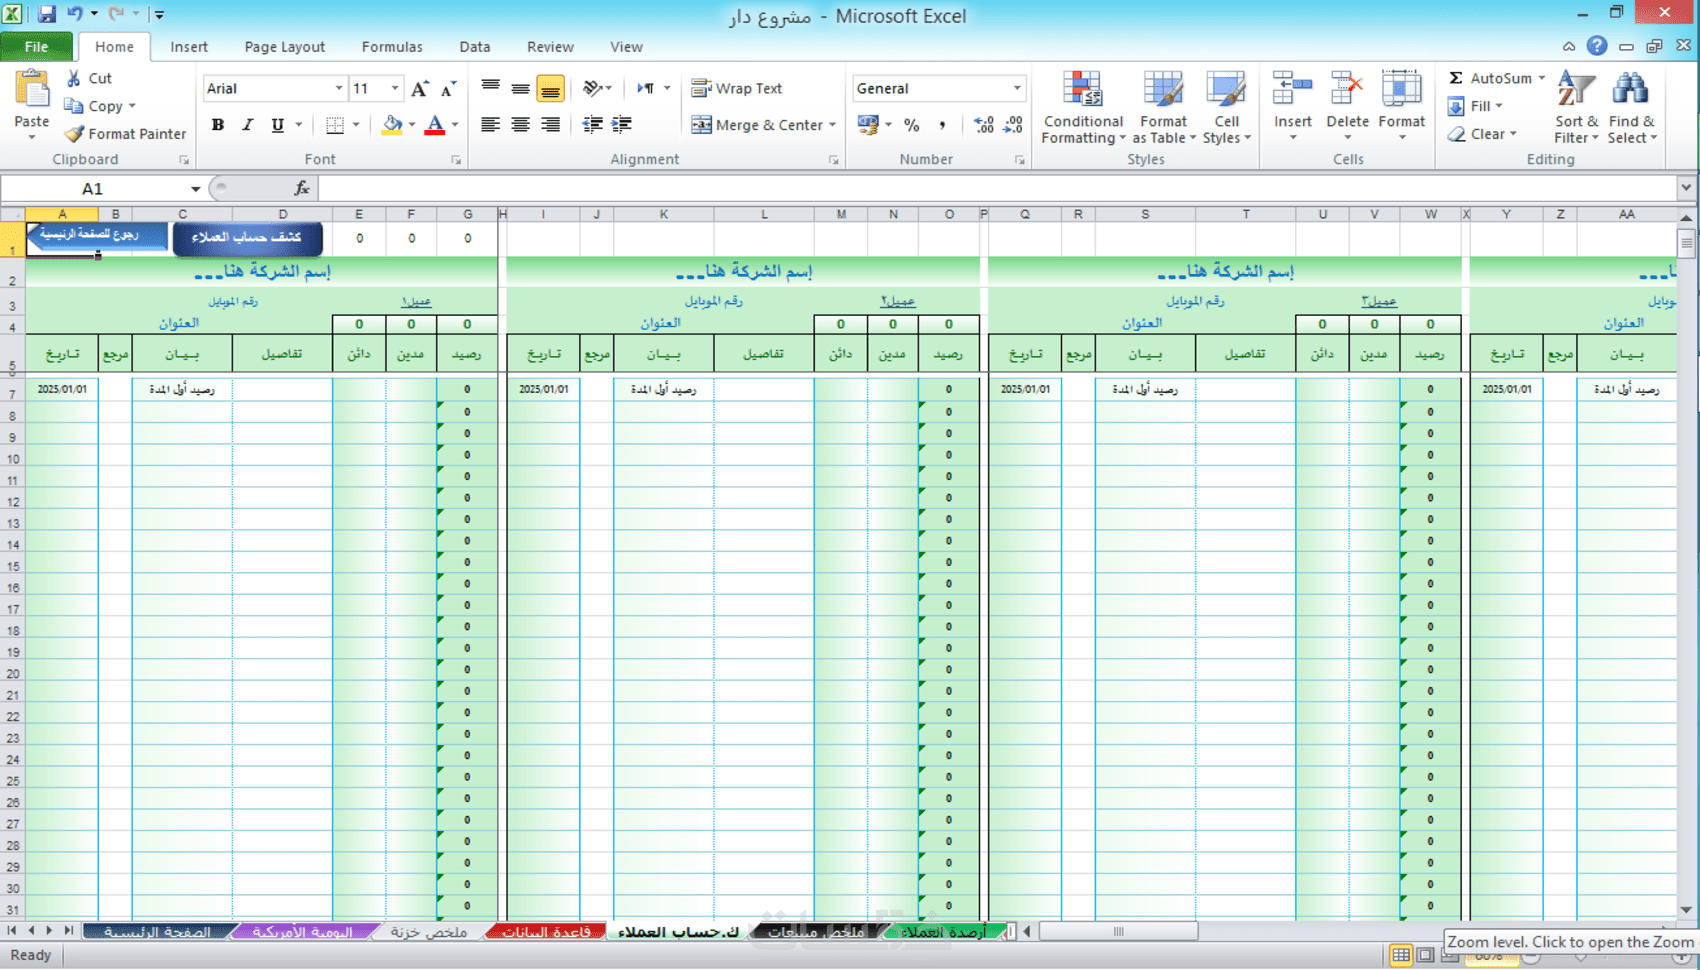Open Find & Select binoculars
The width and height of the screenshot is (1700, 970).
click(x=1631, y=108)
